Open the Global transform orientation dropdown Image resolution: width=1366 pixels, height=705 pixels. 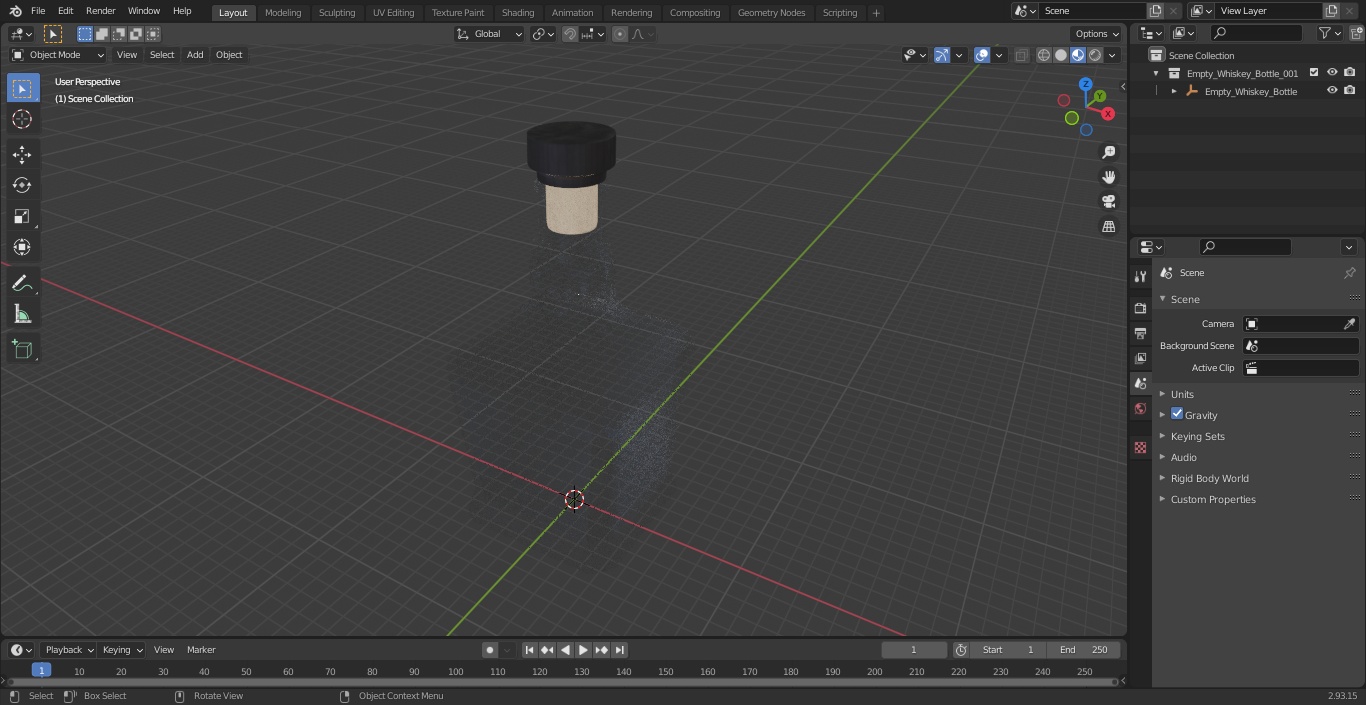pos(490,34)
